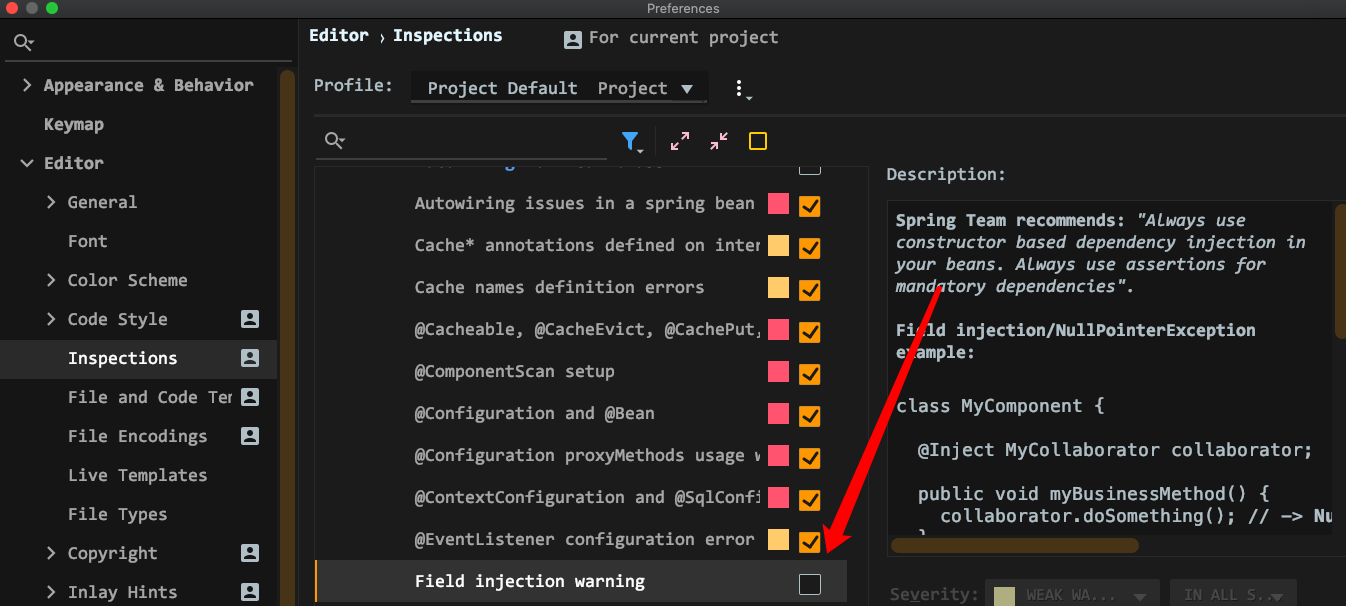Click the yellow reset-to-empty square icon
The image size is (1346, 606).
coord(758,141)
